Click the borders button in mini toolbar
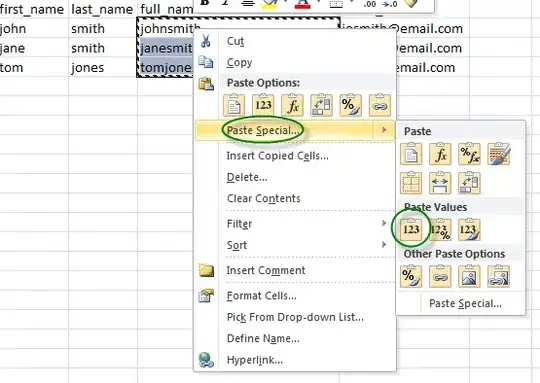The height and width of the screenshot is (383, 540). (x=336, y=4)
